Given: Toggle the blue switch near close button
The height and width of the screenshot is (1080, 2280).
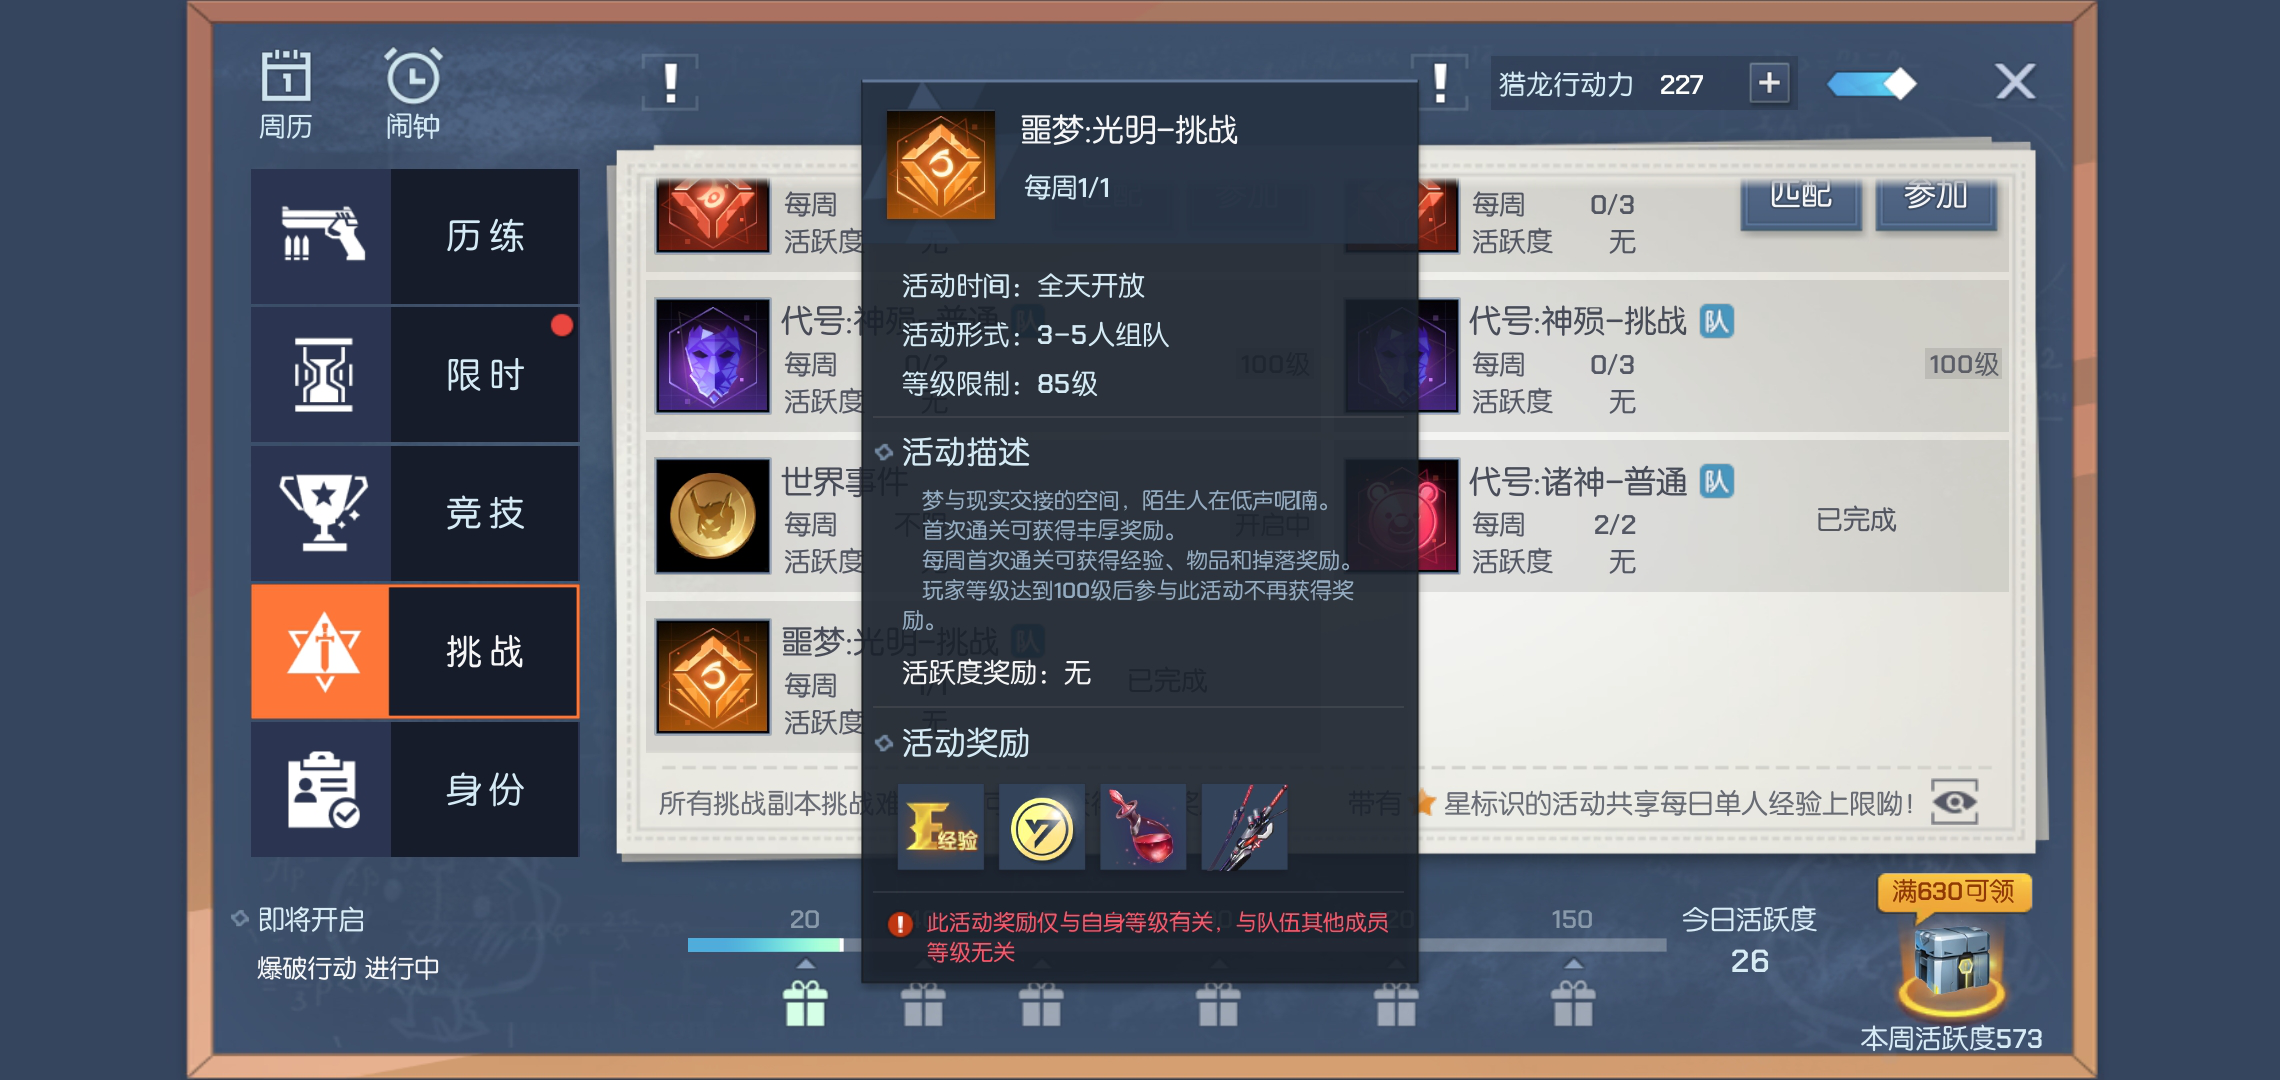Looking at the screenshot, I should (1871, 84).
